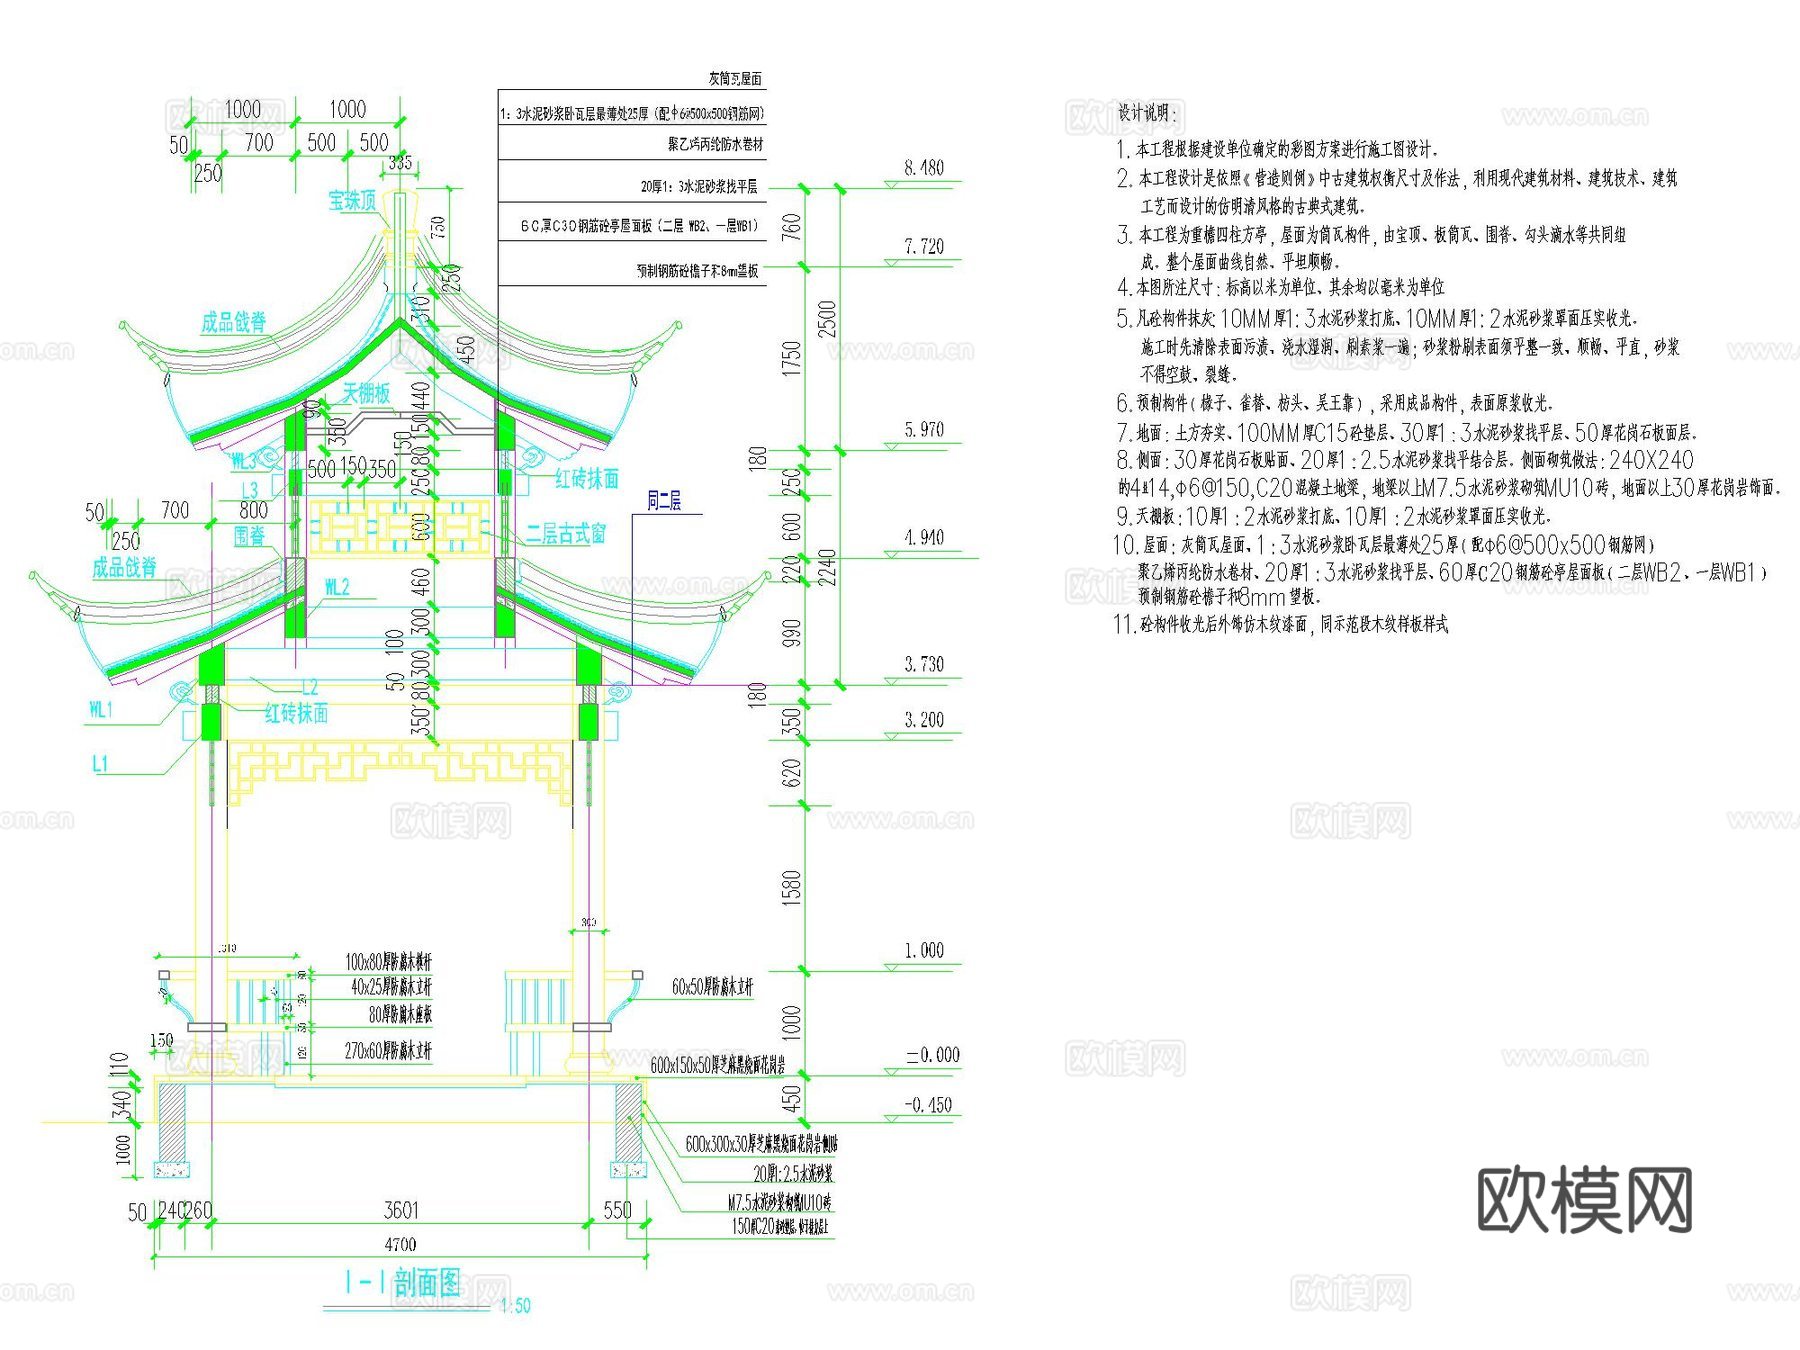Image resolution: width=1800 pixels, height=1350 pixels.
Task: Select the "M7.5水泥砂浆砌MU10砖" callout
Action: click(780, 1202)
